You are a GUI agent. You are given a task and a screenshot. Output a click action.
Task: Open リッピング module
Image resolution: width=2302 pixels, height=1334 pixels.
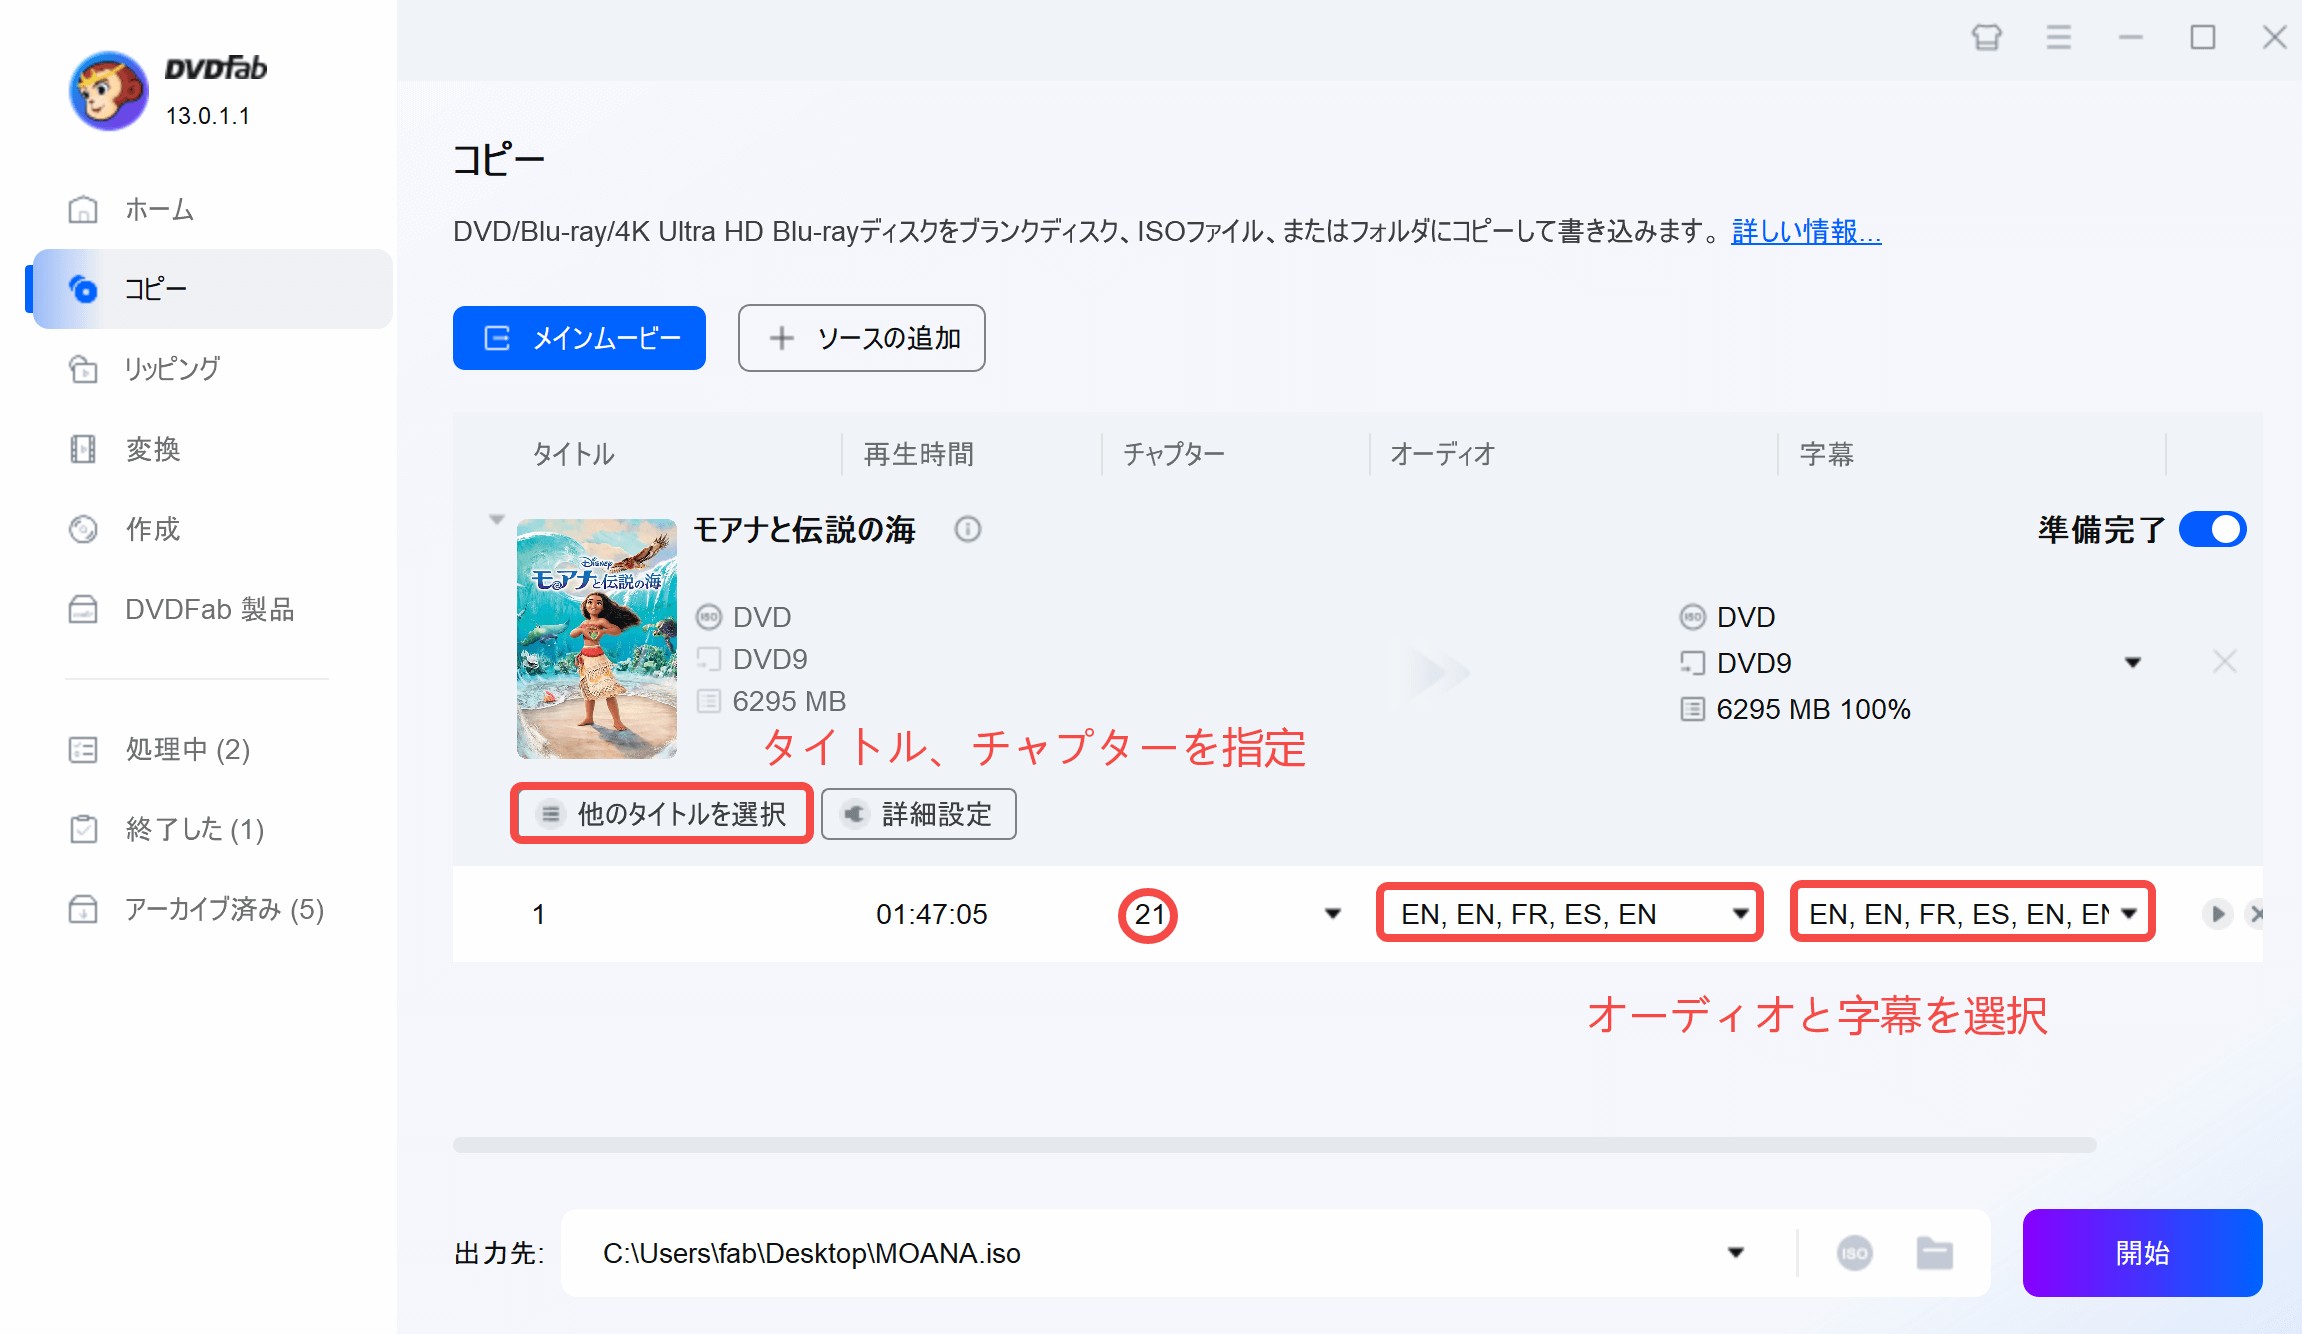[212, 369]
